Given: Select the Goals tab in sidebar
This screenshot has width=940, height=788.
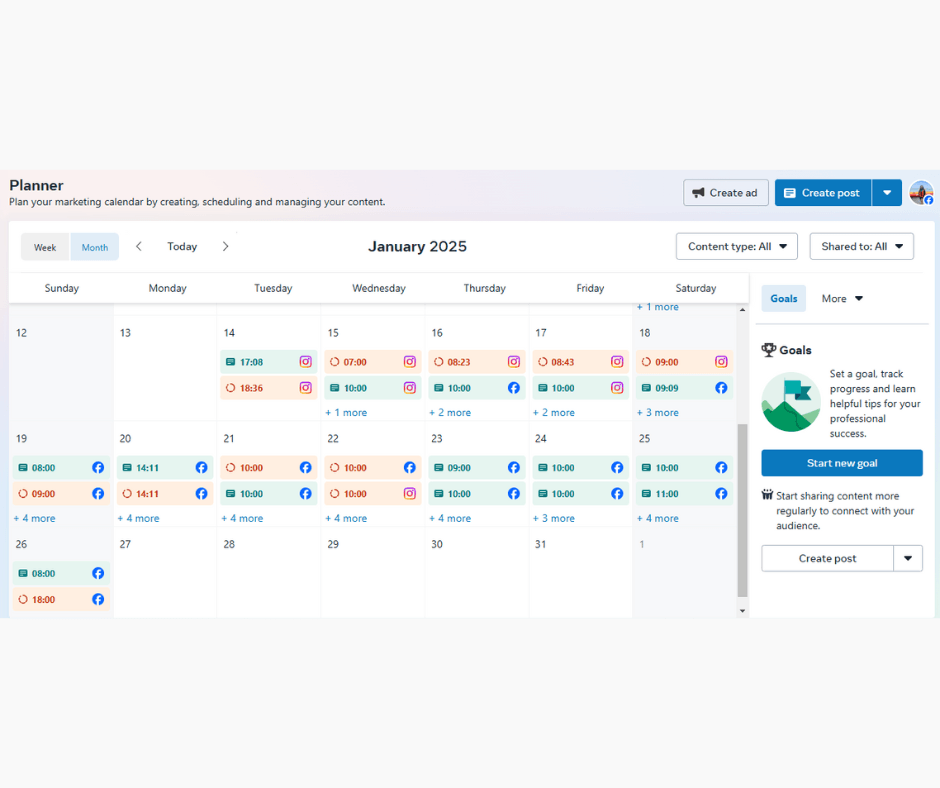Looking at the screenshot, I should point(784,299).
